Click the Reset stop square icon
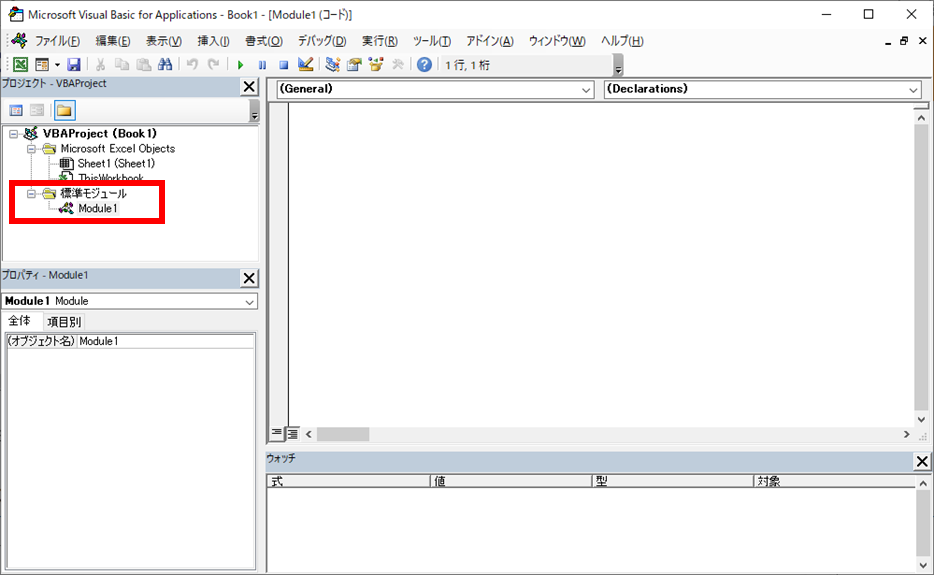This screenshot has height=575, width=934. (284, 65)
